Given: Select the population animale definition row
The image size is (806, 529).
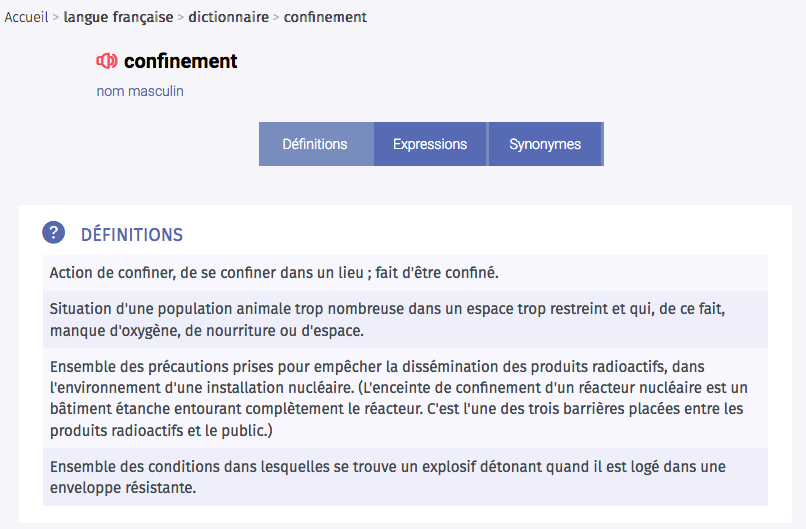Looking at the screenshot, I should point(405,319).
